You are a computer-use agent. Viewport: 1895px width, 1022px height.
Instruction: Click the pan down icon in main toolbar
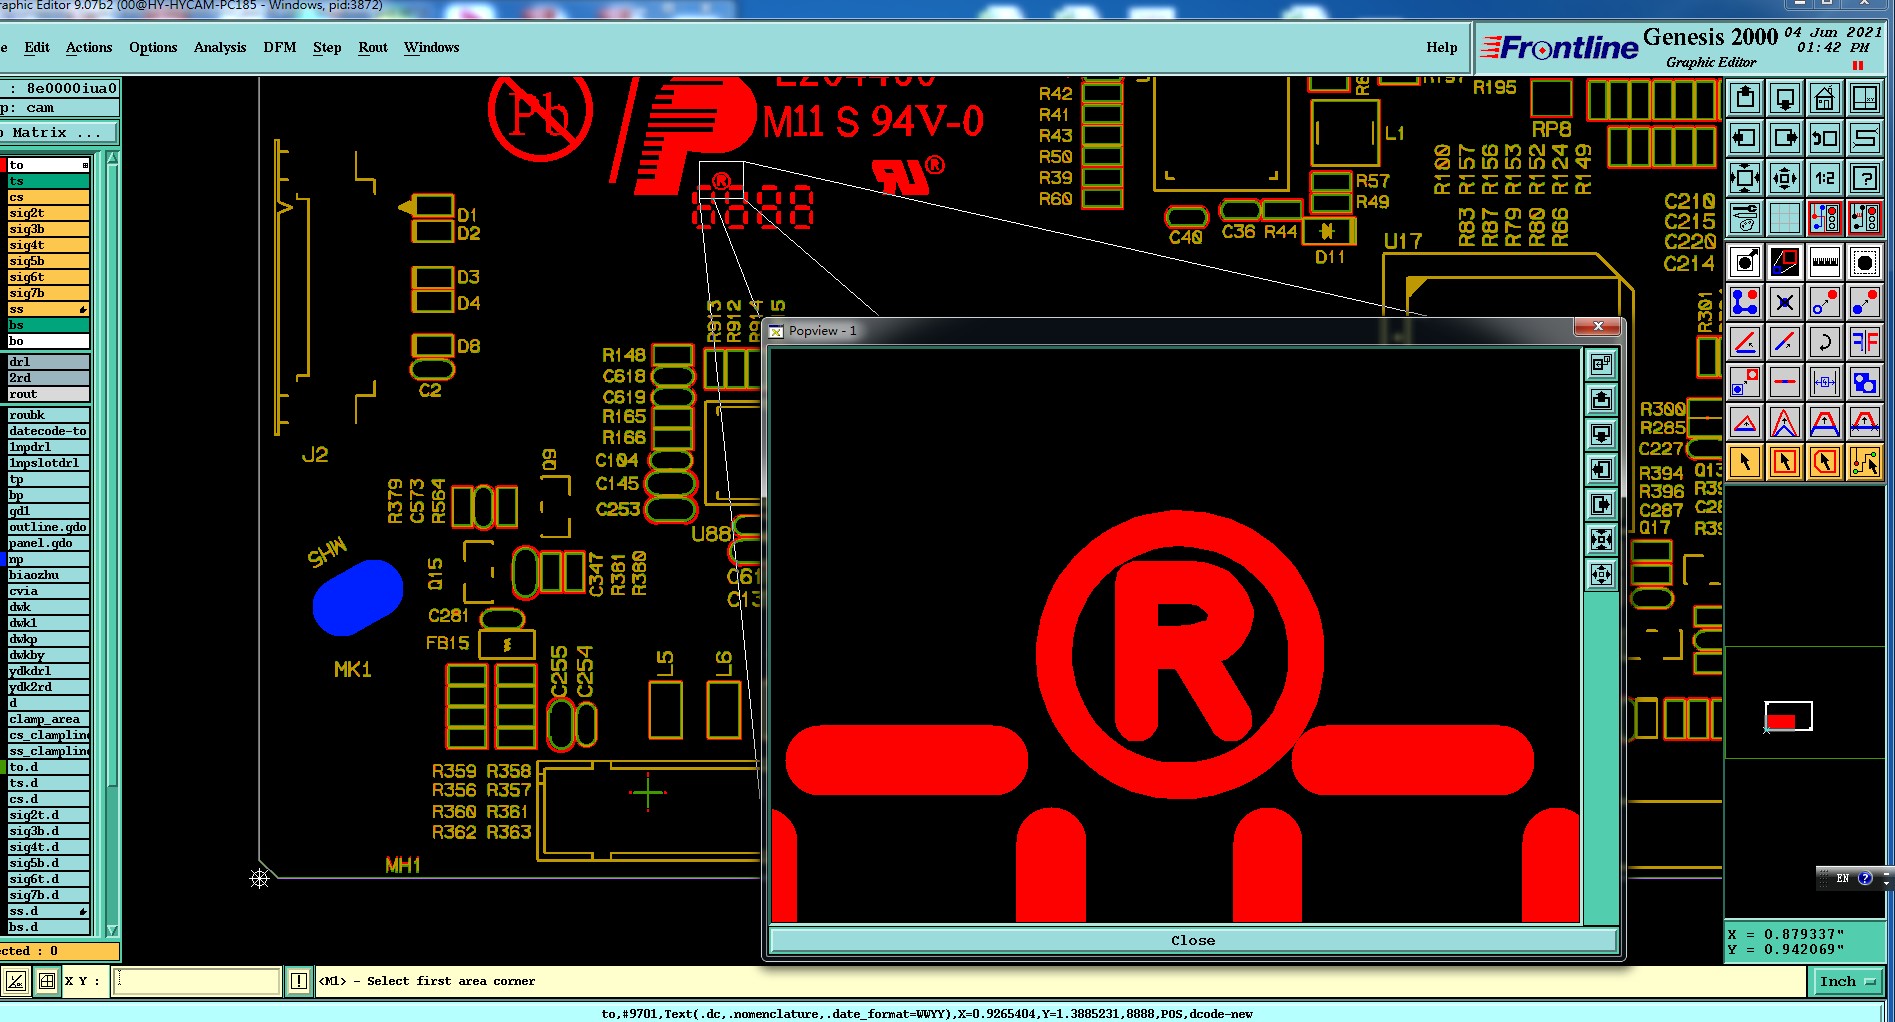coord(1785,98)
